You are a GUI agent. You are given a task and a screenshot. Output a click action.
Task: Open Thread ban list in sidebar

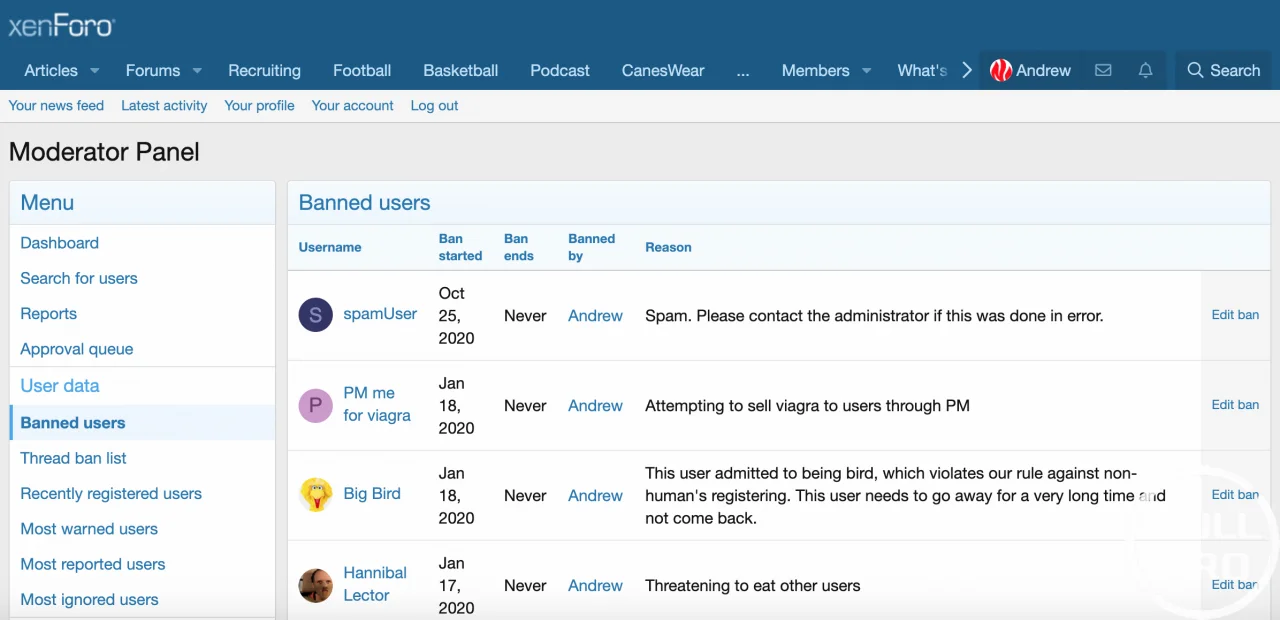[73, 458]
